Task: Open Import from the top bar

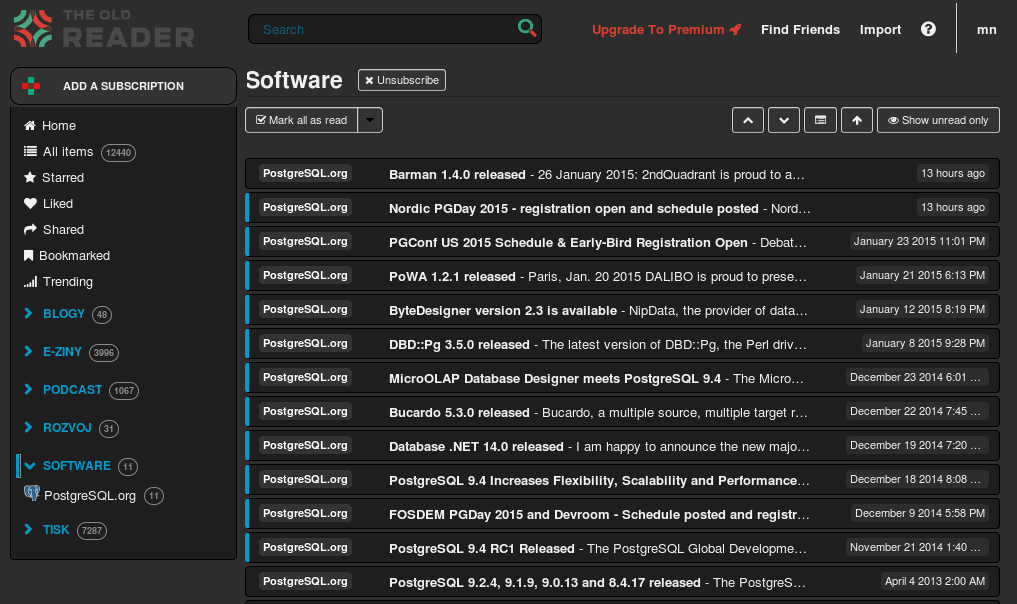Action: [x=880, y=29]
